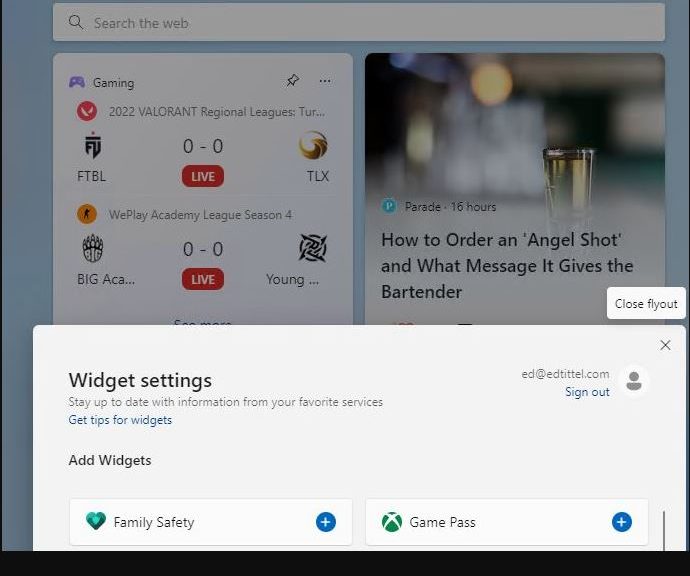The height and width of the screenshot is (576, 690).
Task: Click the widget list scrollbar
Action: (664, 530)
